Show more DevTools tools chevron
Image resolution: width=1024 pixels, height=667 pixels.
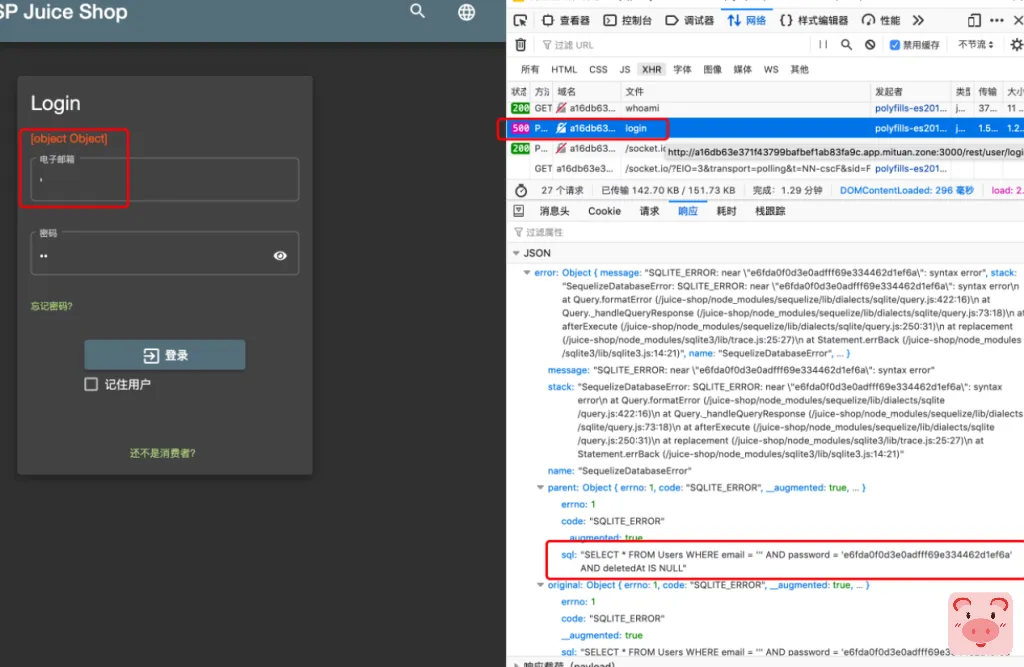(x=918, y=20)
